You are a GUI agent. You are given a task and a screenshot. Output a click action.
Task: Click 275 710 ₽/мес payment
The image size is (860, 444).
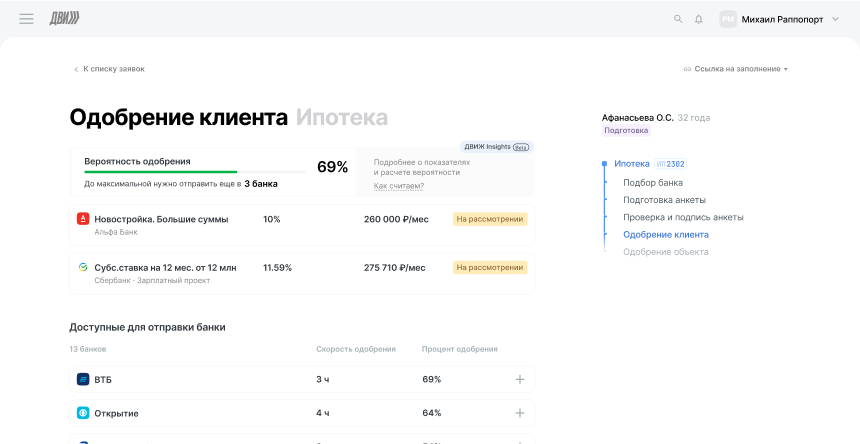[x=394, y=268]
